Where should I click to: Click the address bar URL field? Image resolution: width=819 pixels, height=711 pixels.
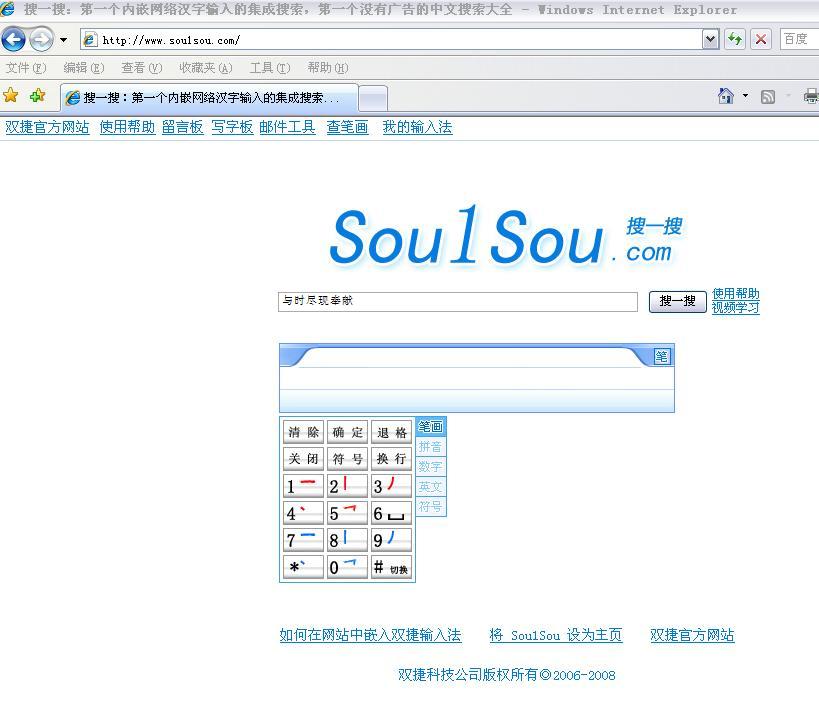coord(392,40)
